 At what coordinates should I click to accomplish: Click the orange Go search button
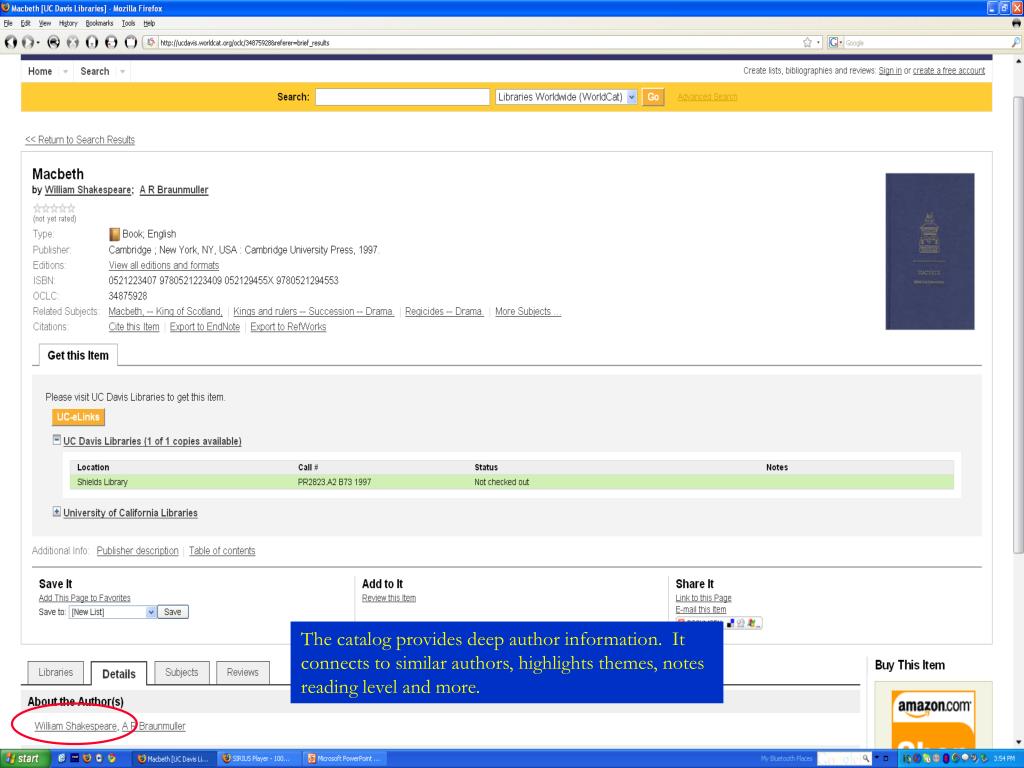pyautogui.click(x=653, y=97)
